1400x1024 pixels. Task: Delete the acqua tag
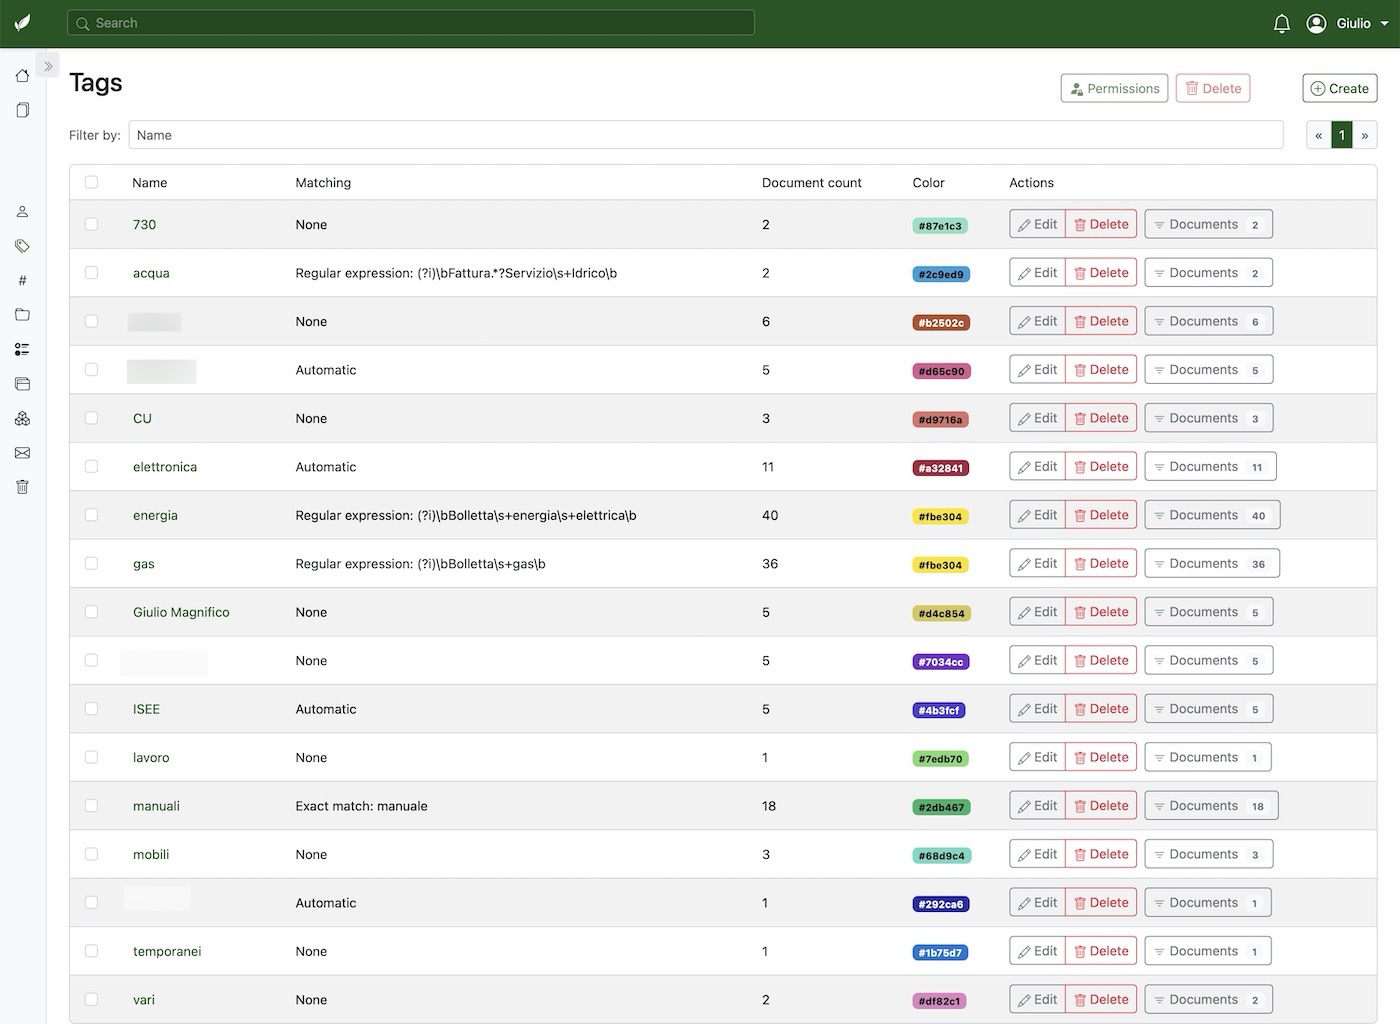(1101, 272)
